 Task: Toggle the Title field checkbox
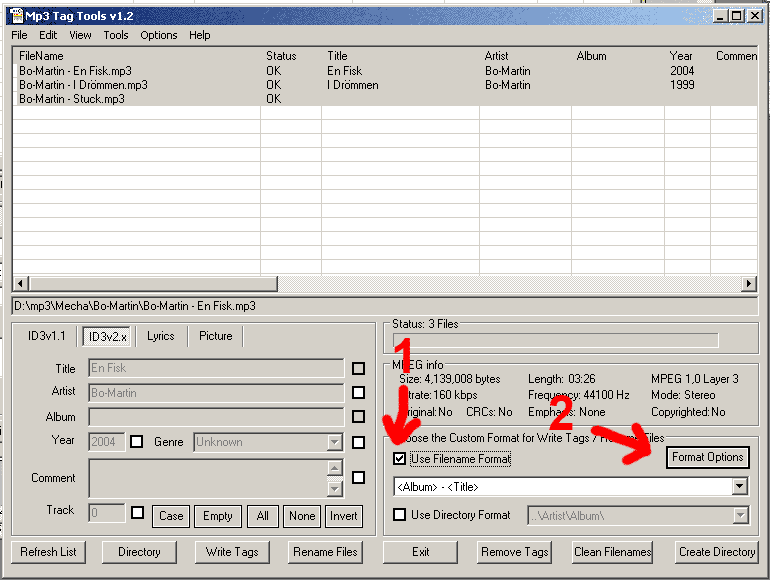358,368
